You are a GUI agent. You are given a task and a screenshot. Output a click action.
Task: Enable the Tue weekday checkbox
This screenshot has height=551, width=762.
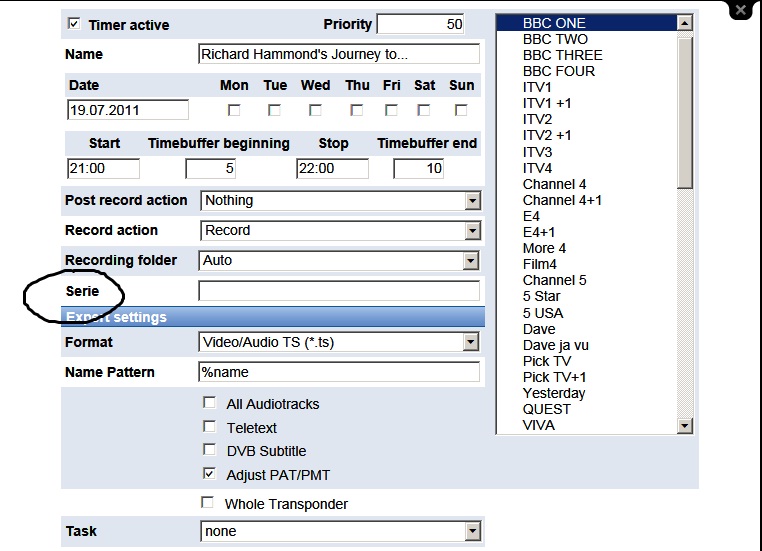[274, 110]
